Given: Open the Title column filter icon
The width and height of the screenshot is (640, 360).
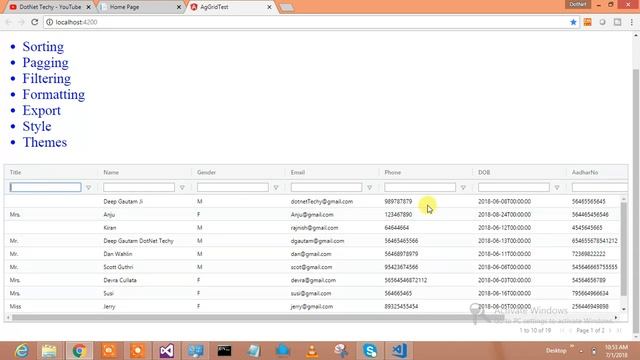Looking at the screenshot, I should click(89, 187).
